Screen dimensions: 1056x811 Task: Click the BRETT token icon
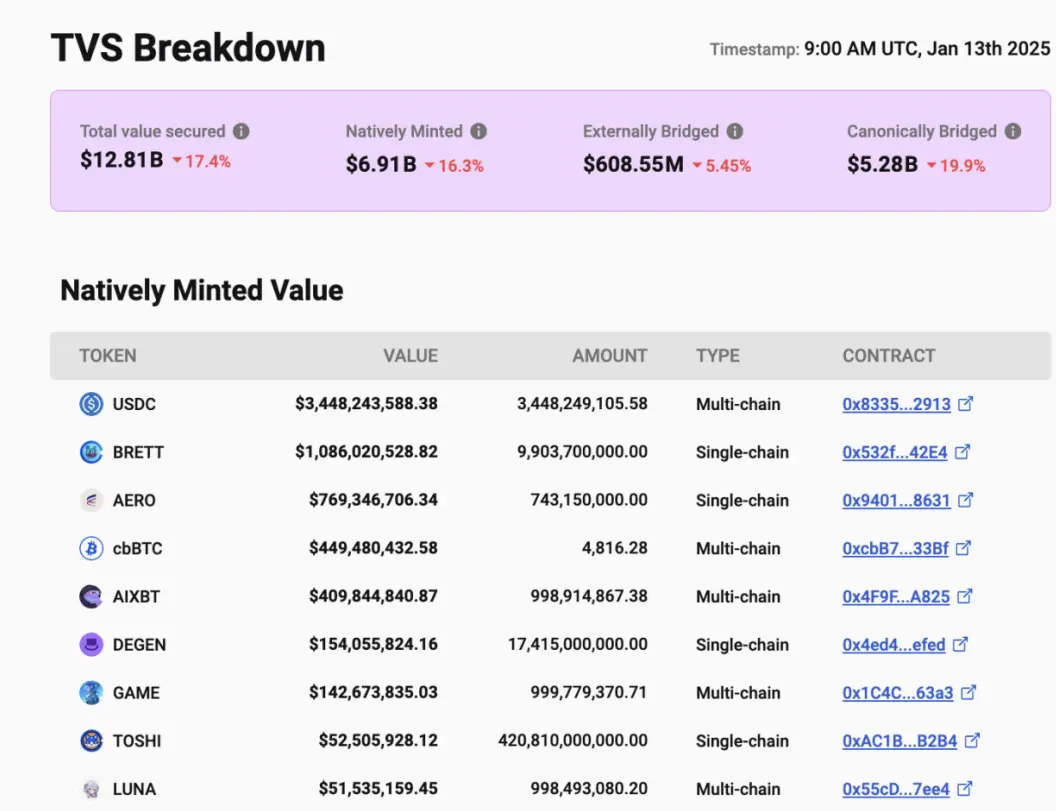click(x=91, y=452)
